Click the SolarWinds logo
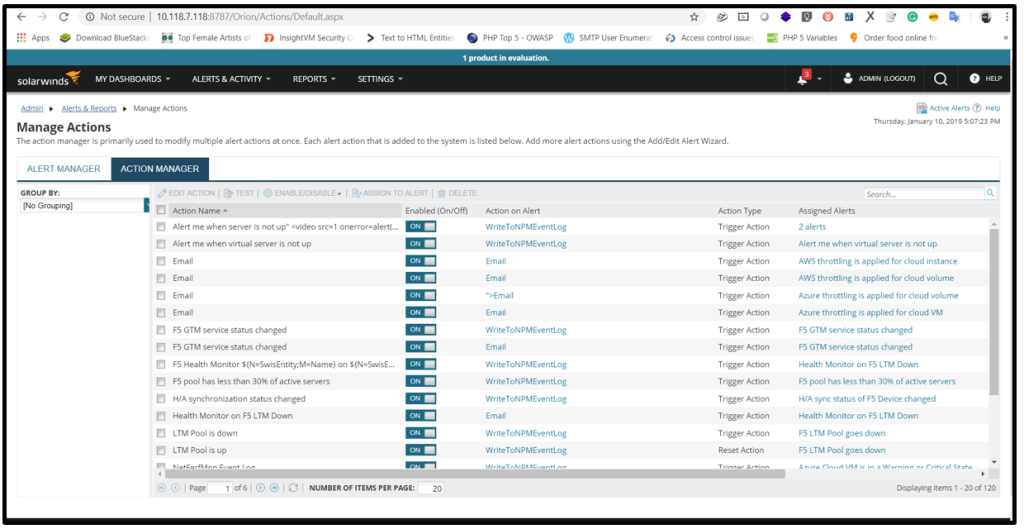The width and height of the screenshot is (1024, 529). (x=49, y=79)
